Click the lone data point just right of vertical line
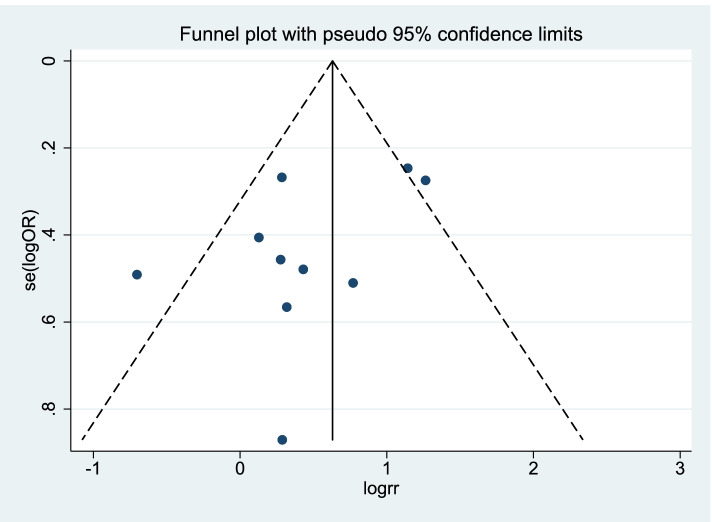The image size is (712, 522). pyautogui.click(x=353, y=283)
